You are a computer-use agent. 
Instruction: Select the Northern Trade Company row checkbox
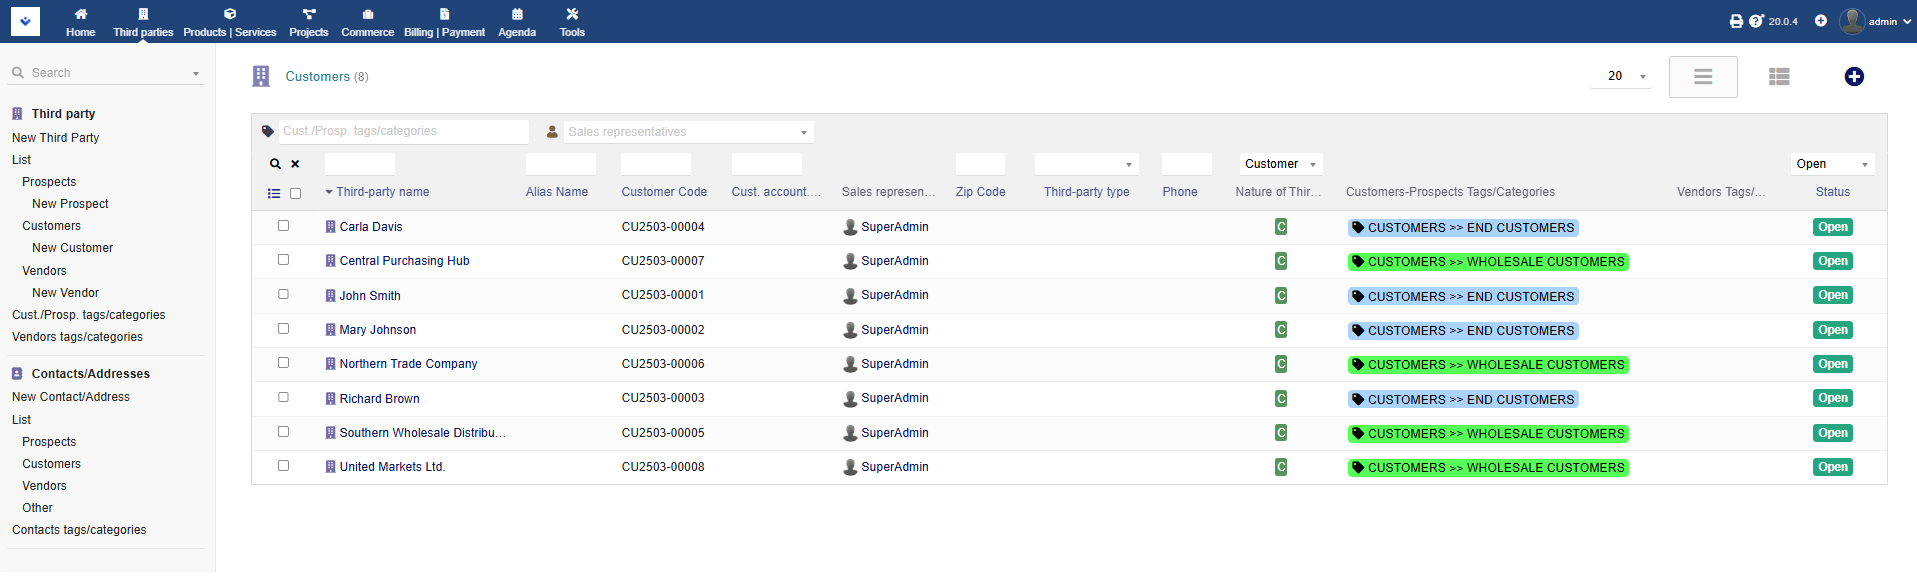(x=283, y=363)
